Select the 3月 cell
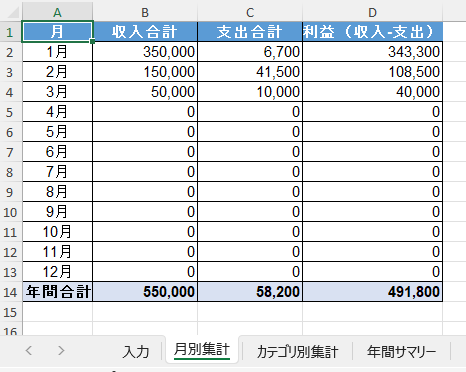The height and width of the screenshot is (372, 466). click(x=57, y=92)
